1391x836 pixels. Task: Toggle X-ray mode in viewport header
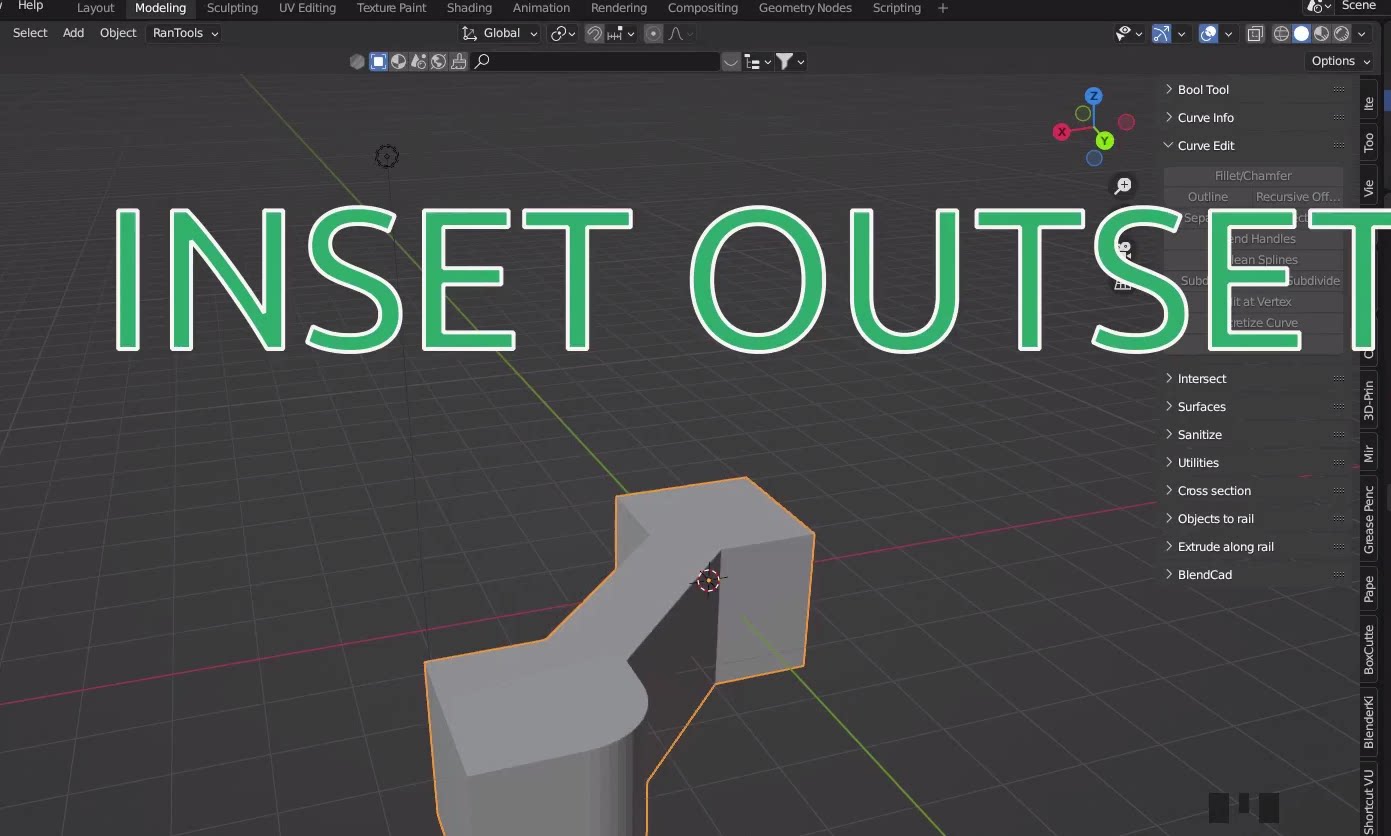click(x=1256, y=33)
